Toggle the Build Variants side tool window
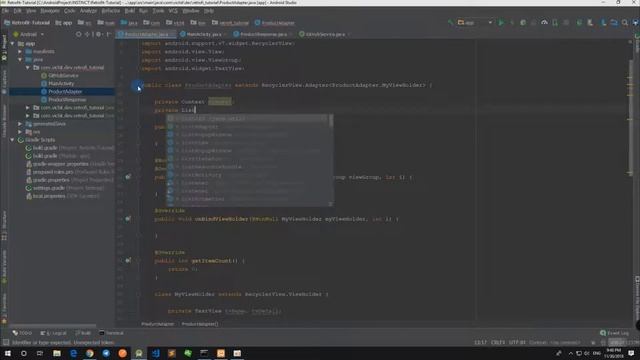The width and height of the screenshot is (640, 360). (x=4, y=267)
